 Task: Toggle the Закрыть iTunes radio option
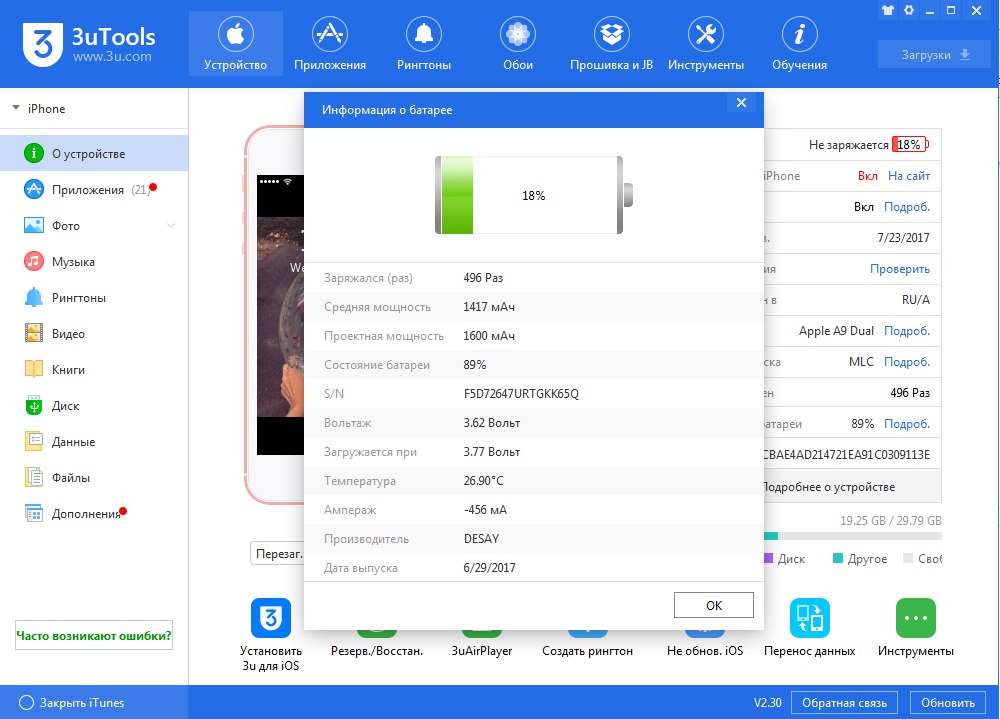click(x=27, y=702)
